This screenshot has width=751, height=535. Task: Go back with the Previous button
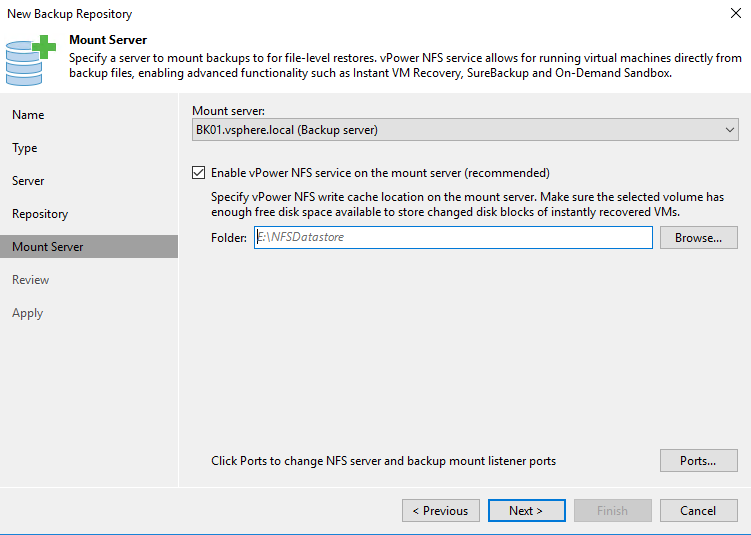[440, 510]
